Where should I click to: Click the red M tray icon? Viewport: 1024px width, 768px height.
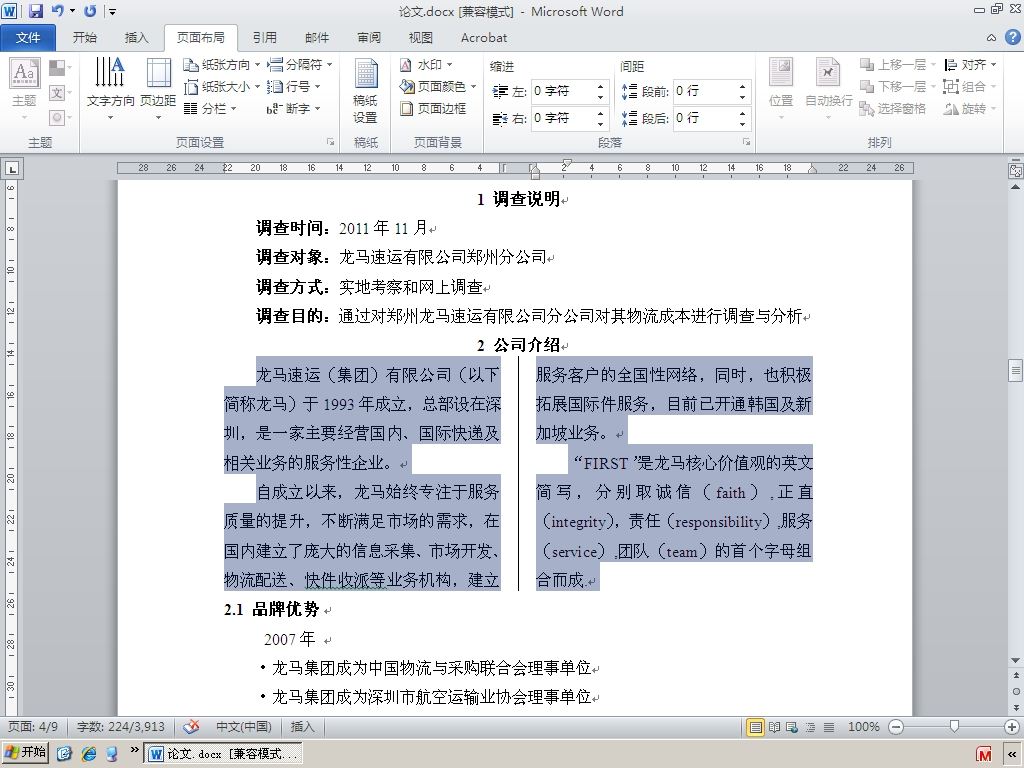tap(984, 754)
